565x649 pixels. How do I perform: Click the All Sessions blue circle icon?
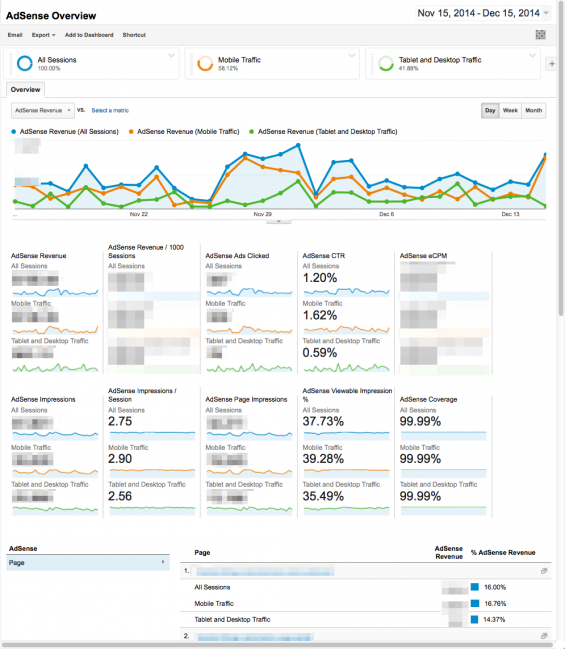24,63
